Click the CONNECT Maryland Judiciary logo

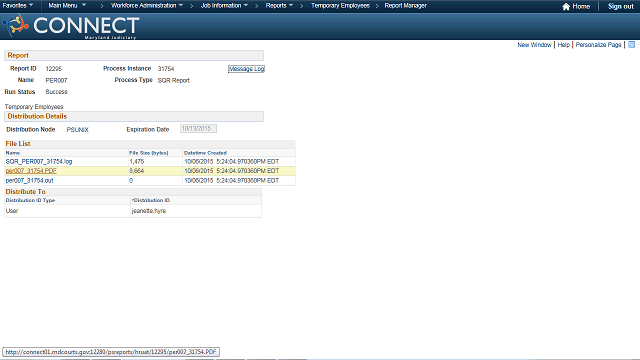(71, 26)
